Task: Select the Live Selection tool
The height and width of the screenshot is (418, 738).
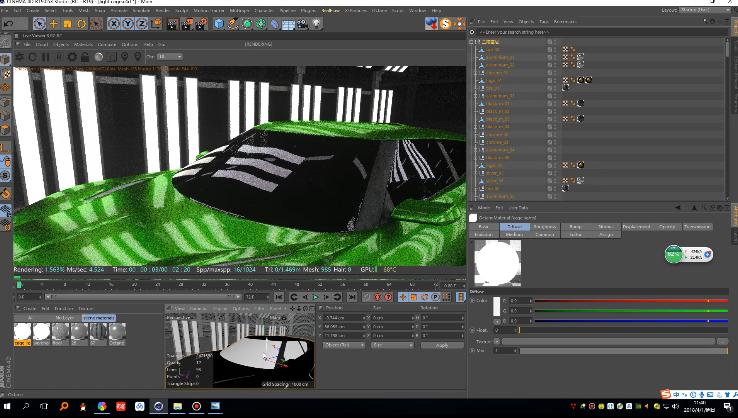Action: click(40, 24)
